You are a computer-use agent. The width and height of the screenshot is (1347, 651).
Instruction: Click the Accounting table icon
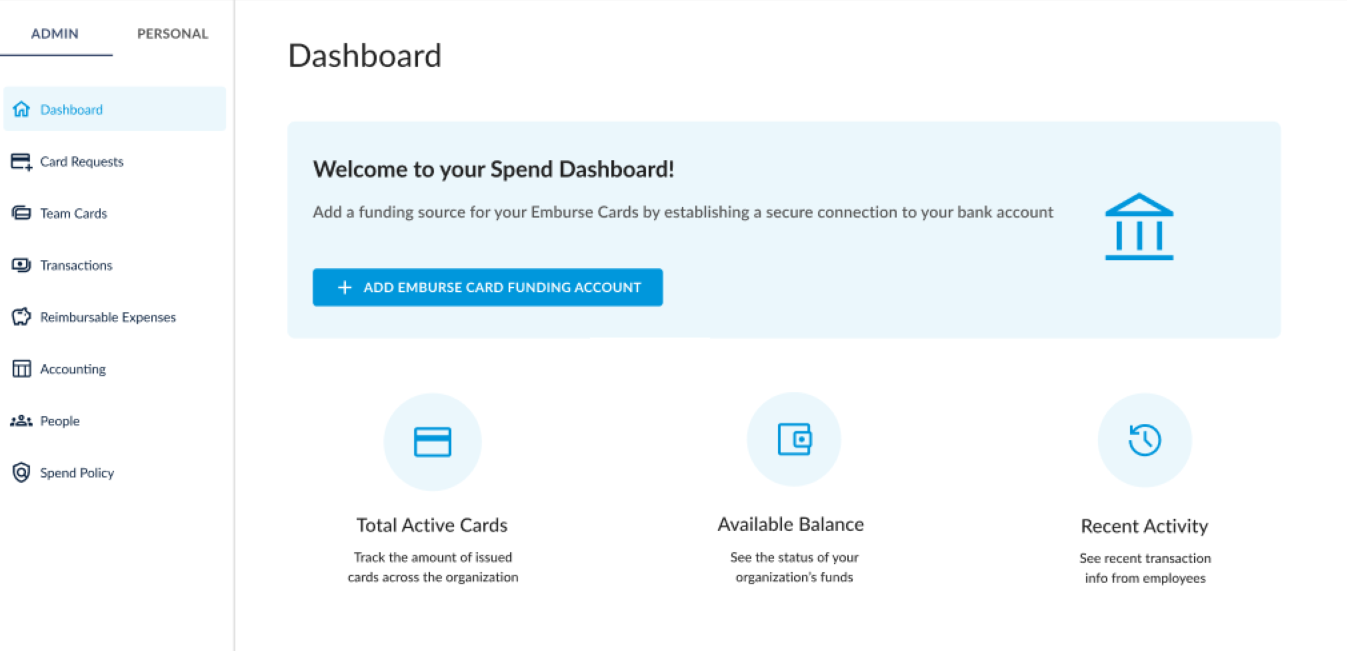(x=21, y=370)
